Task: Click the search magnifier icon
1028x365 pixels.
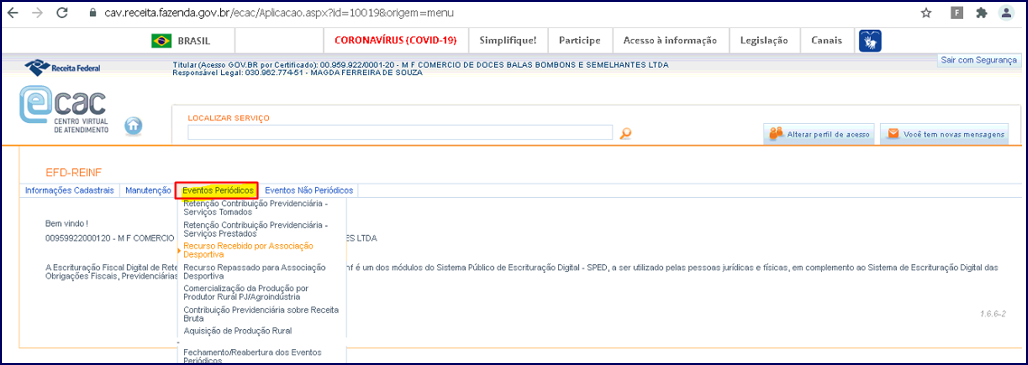Action: [625, 133]
